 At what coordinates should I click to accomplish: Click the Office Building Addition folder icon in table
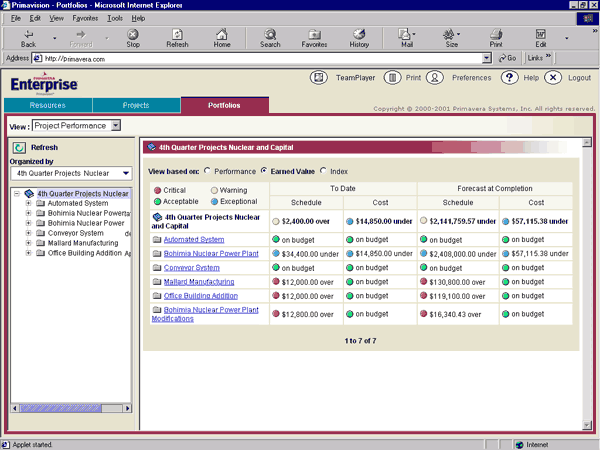(x=157, y=296)
